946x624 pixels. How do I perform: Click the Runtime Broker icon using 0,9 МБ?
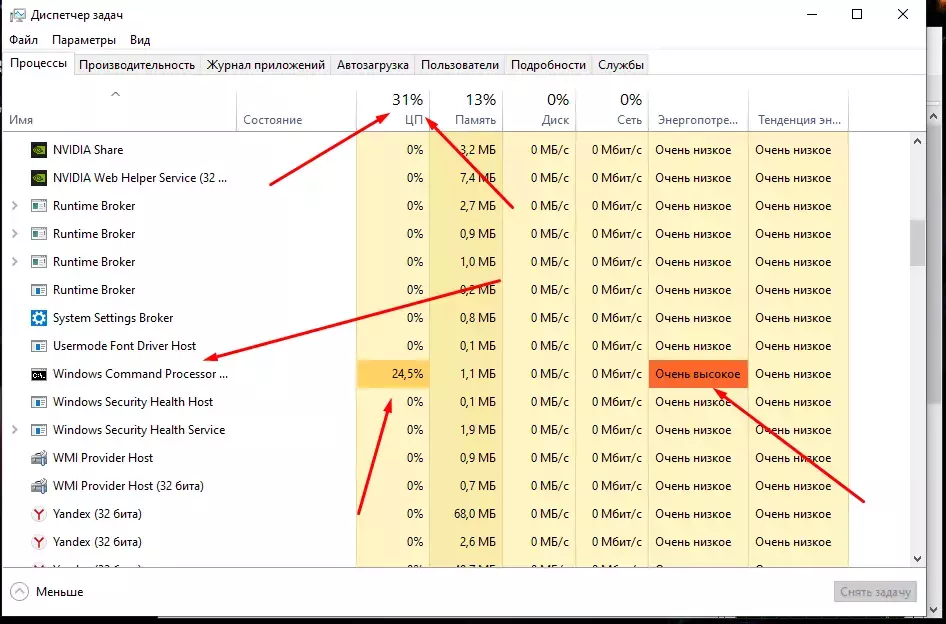point(39,234)
